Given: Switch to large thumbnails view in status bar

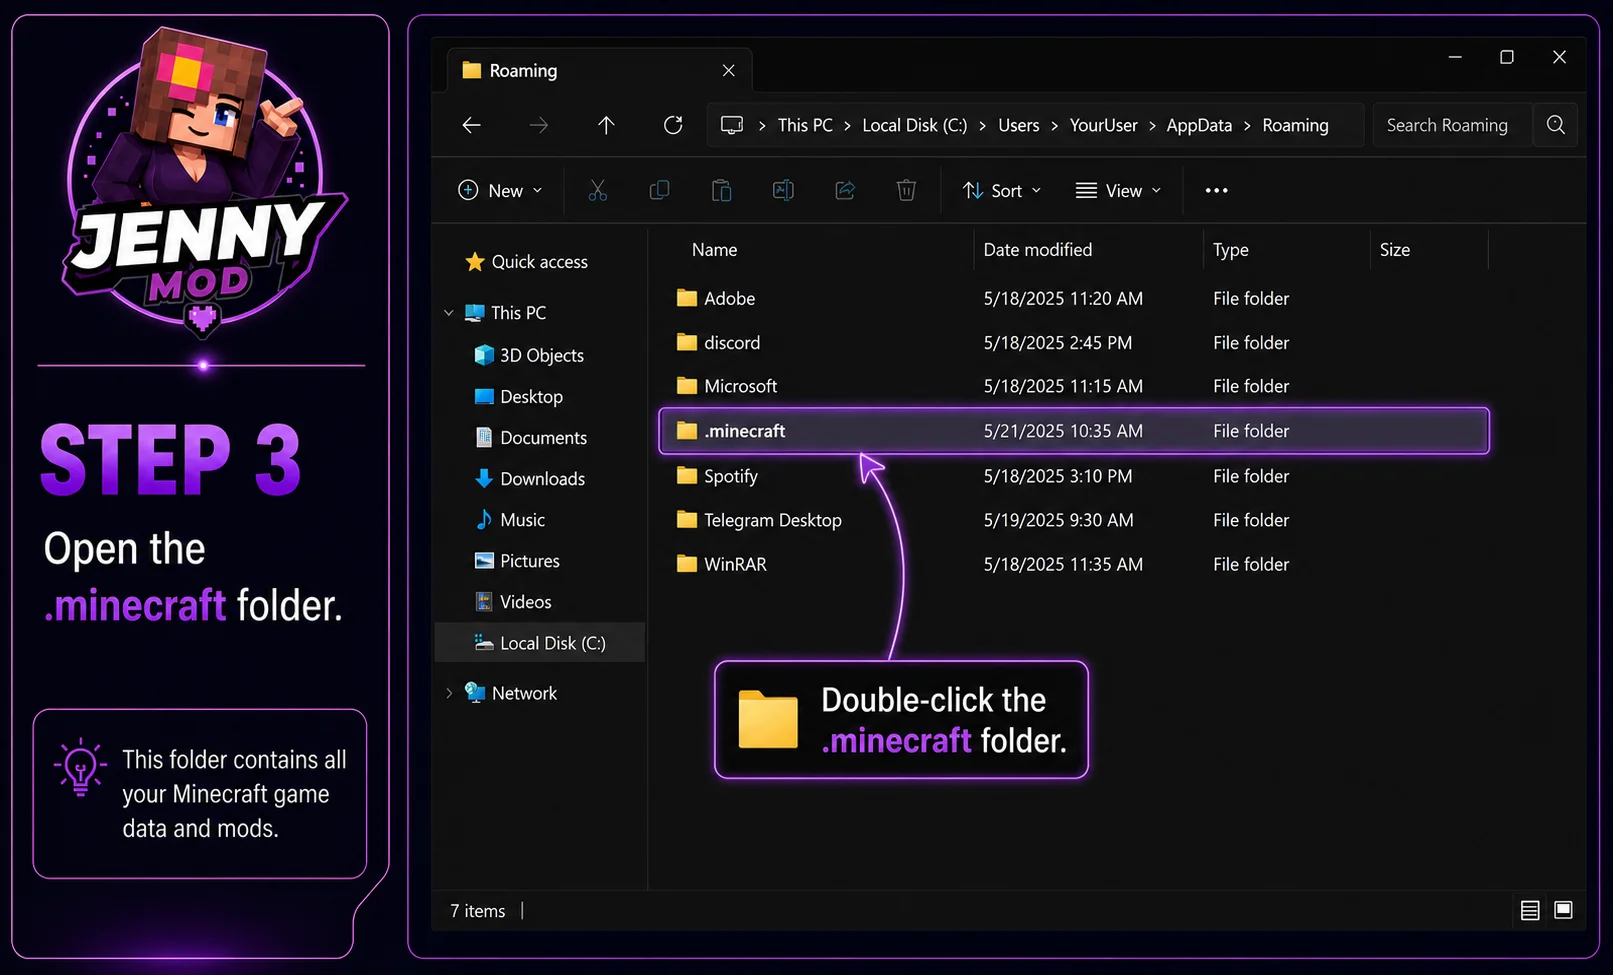Looking at the screenshot, I should click(1564, 910).
